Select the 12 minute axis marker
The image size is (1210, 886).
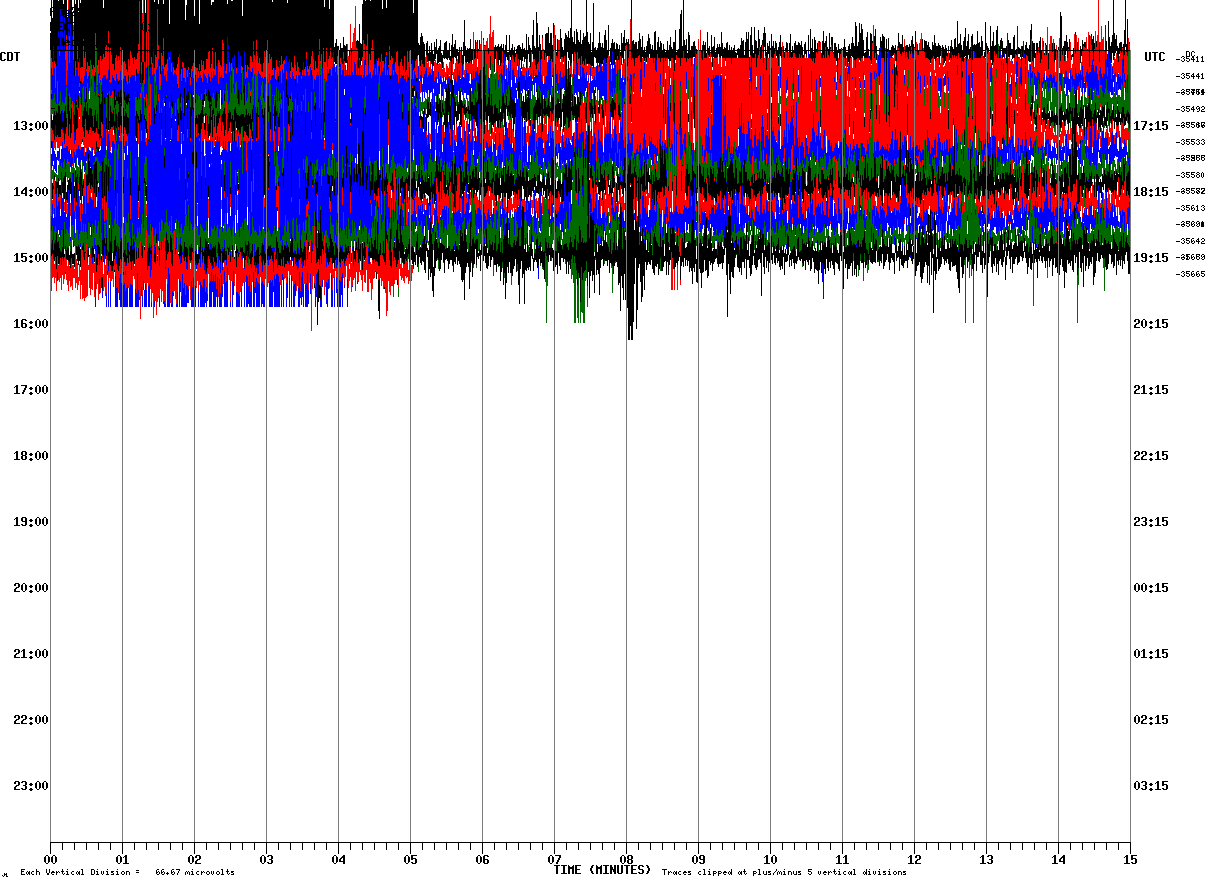point(914,860)
